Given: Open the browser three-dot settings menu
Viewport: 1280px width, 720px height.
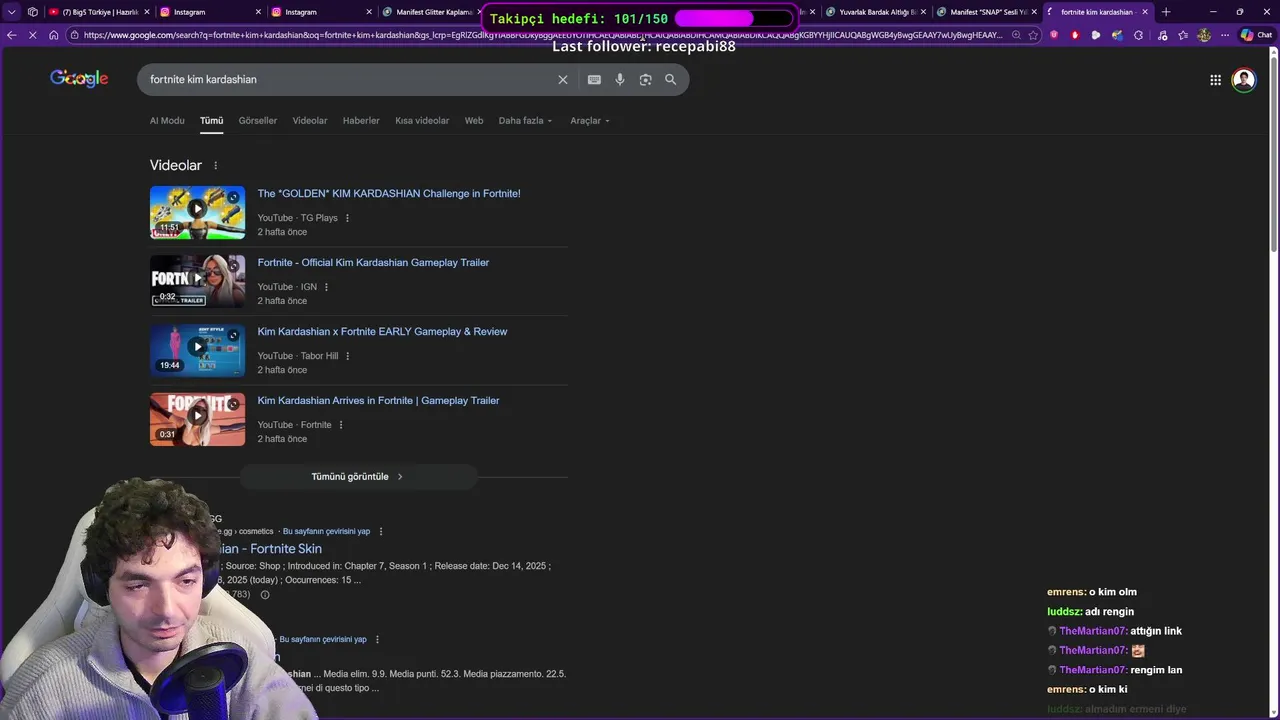Looking at the screenshot, I should [x=1225, y=35].
